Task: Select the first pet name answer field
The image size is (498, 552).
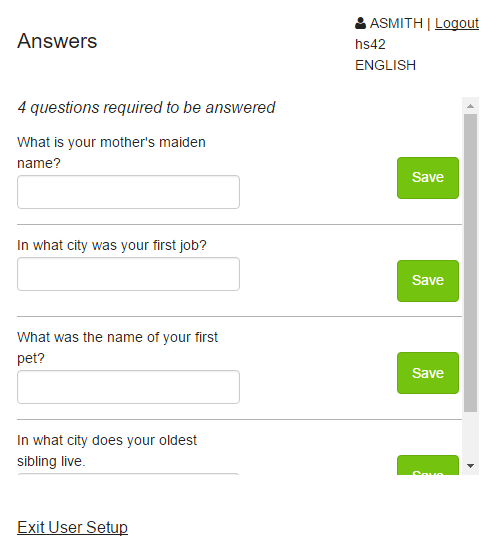Action: [x=128, y=387]
